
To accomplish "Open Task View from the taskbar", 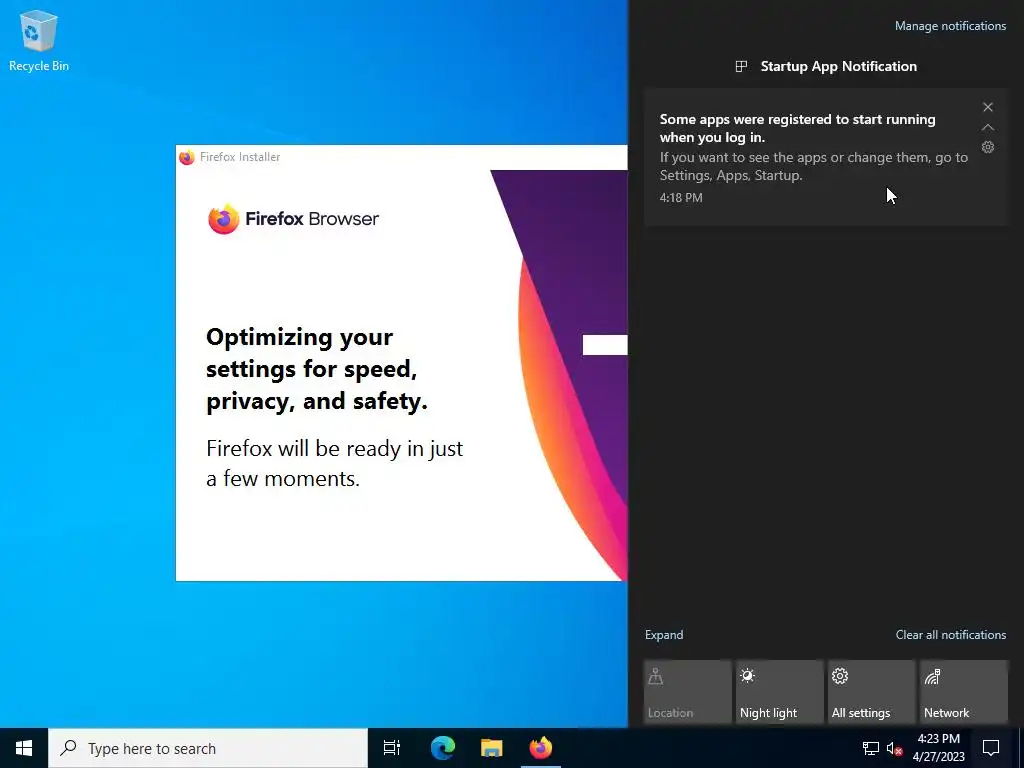I will click(x=392, y=748).
